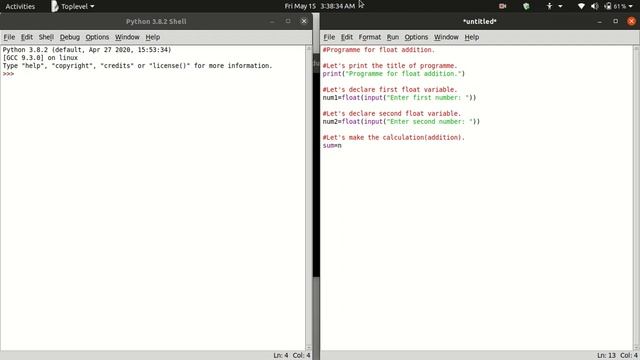The height and width of the screenshot is (360, 640).
Task: Click the num1=float(input(...)) line
Action: tap(399, 98)
